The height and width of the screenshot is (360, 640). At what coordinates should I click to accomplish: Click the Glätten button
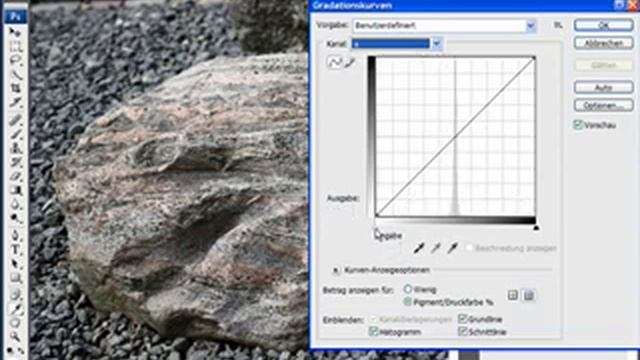click(603, 65)
